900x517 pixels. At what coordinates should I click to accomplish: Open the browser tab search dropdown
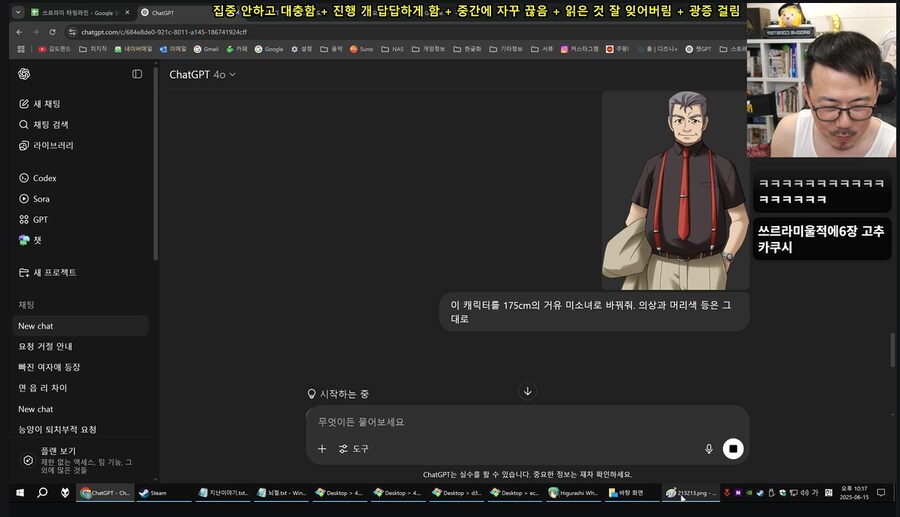click(x=18, y=12)
